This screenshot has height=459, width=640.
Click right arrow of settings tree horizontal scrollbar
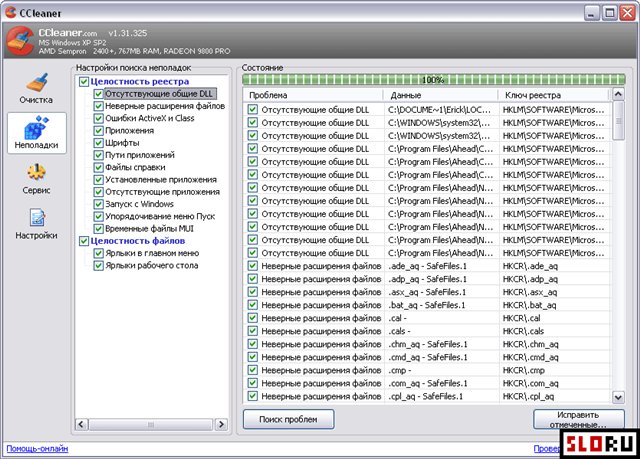tap(221, 424)
